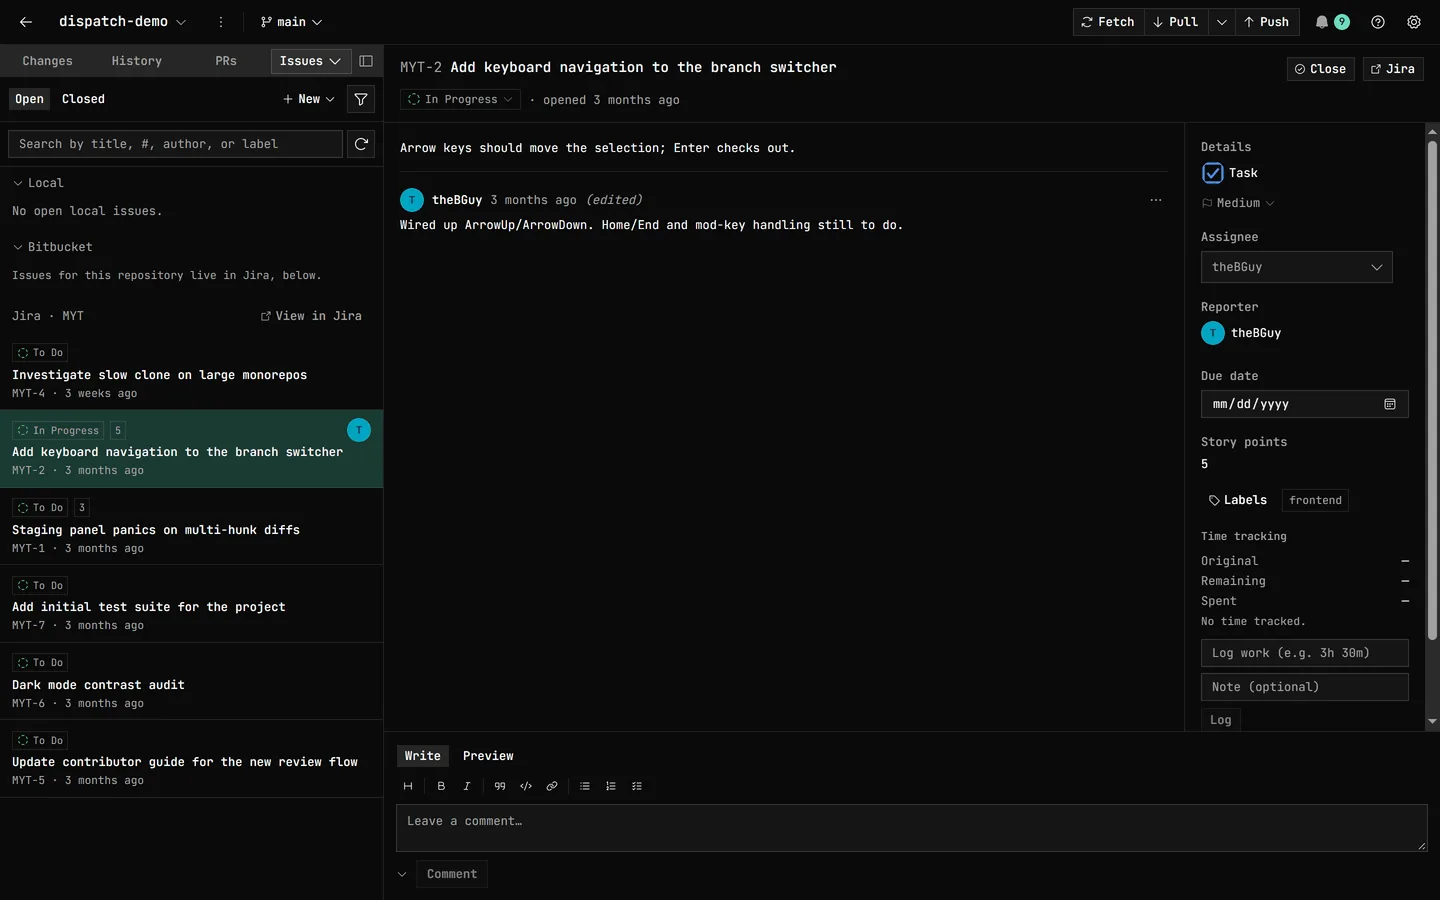This screenshot has height=900, width=1440.
Task: Switch to the History tab
Action: tap(137, 61)
